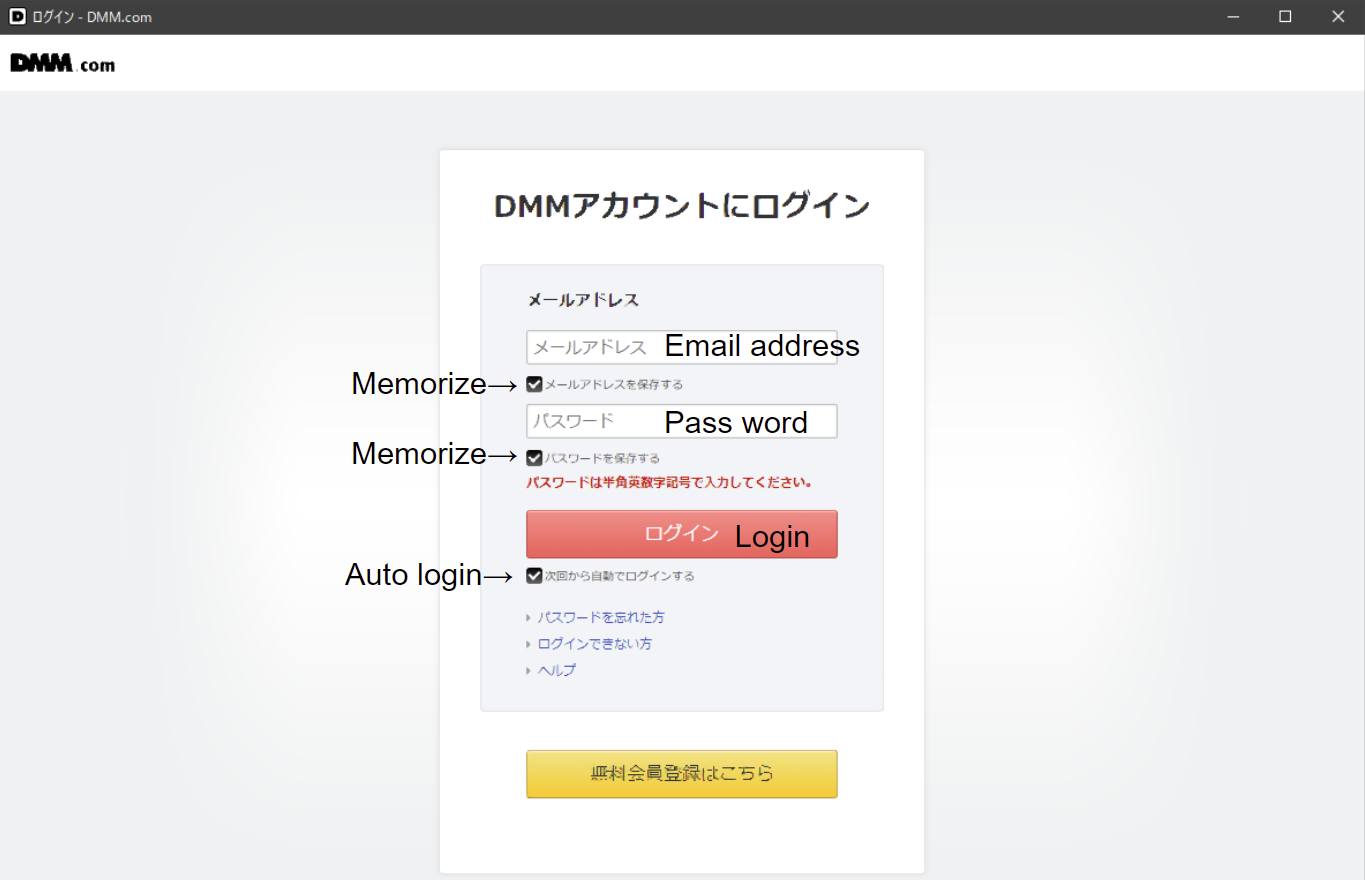Minimize the DMM login window
This screenshot has width=1365, height=880.
[1233, 16]
